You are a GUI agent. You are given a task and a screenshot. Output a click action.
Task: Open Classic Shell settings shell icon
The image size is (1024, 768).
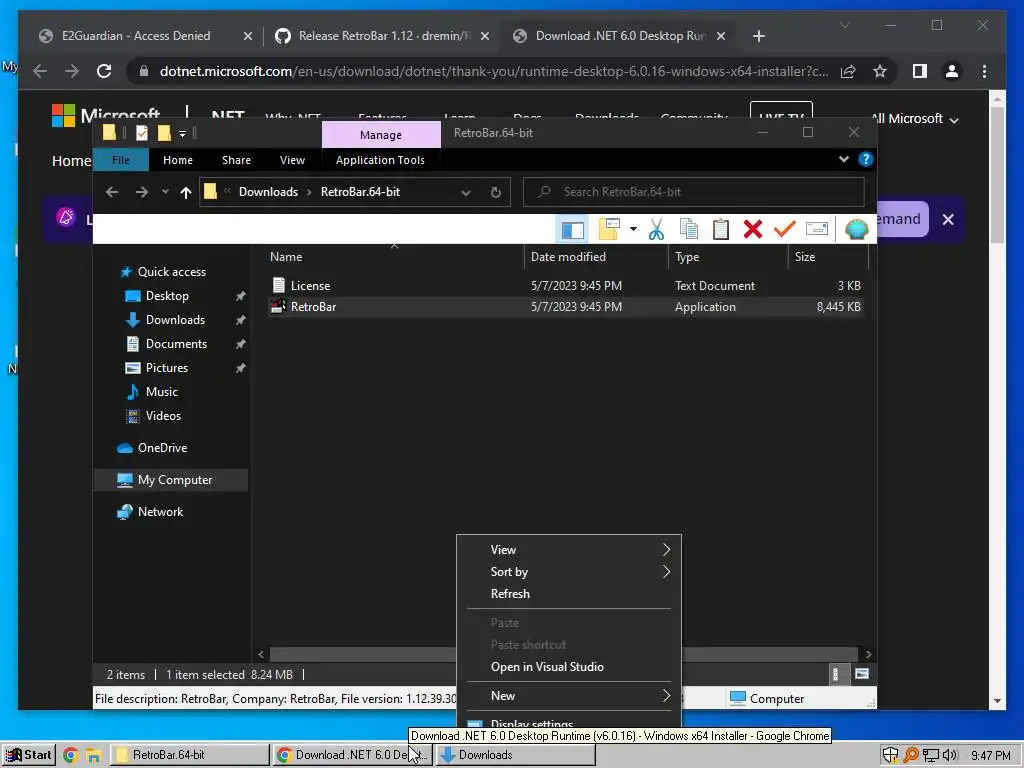[x=856, y=229]
